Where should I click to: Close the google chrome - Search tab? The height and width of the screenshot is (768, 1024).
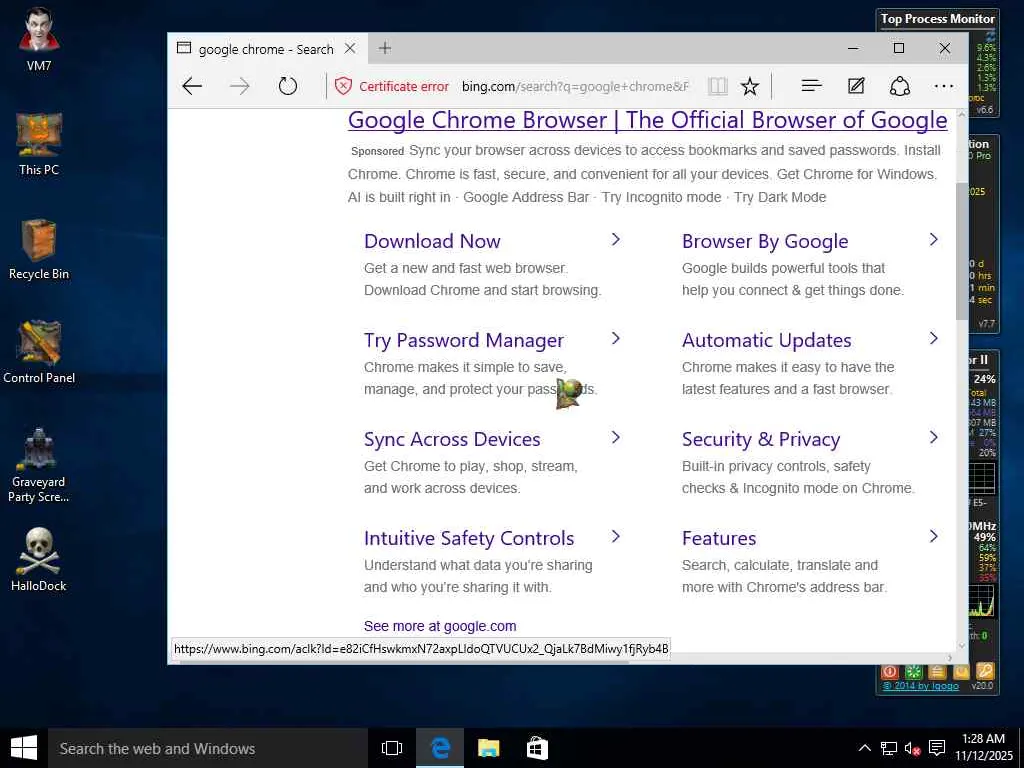point(350,48)
